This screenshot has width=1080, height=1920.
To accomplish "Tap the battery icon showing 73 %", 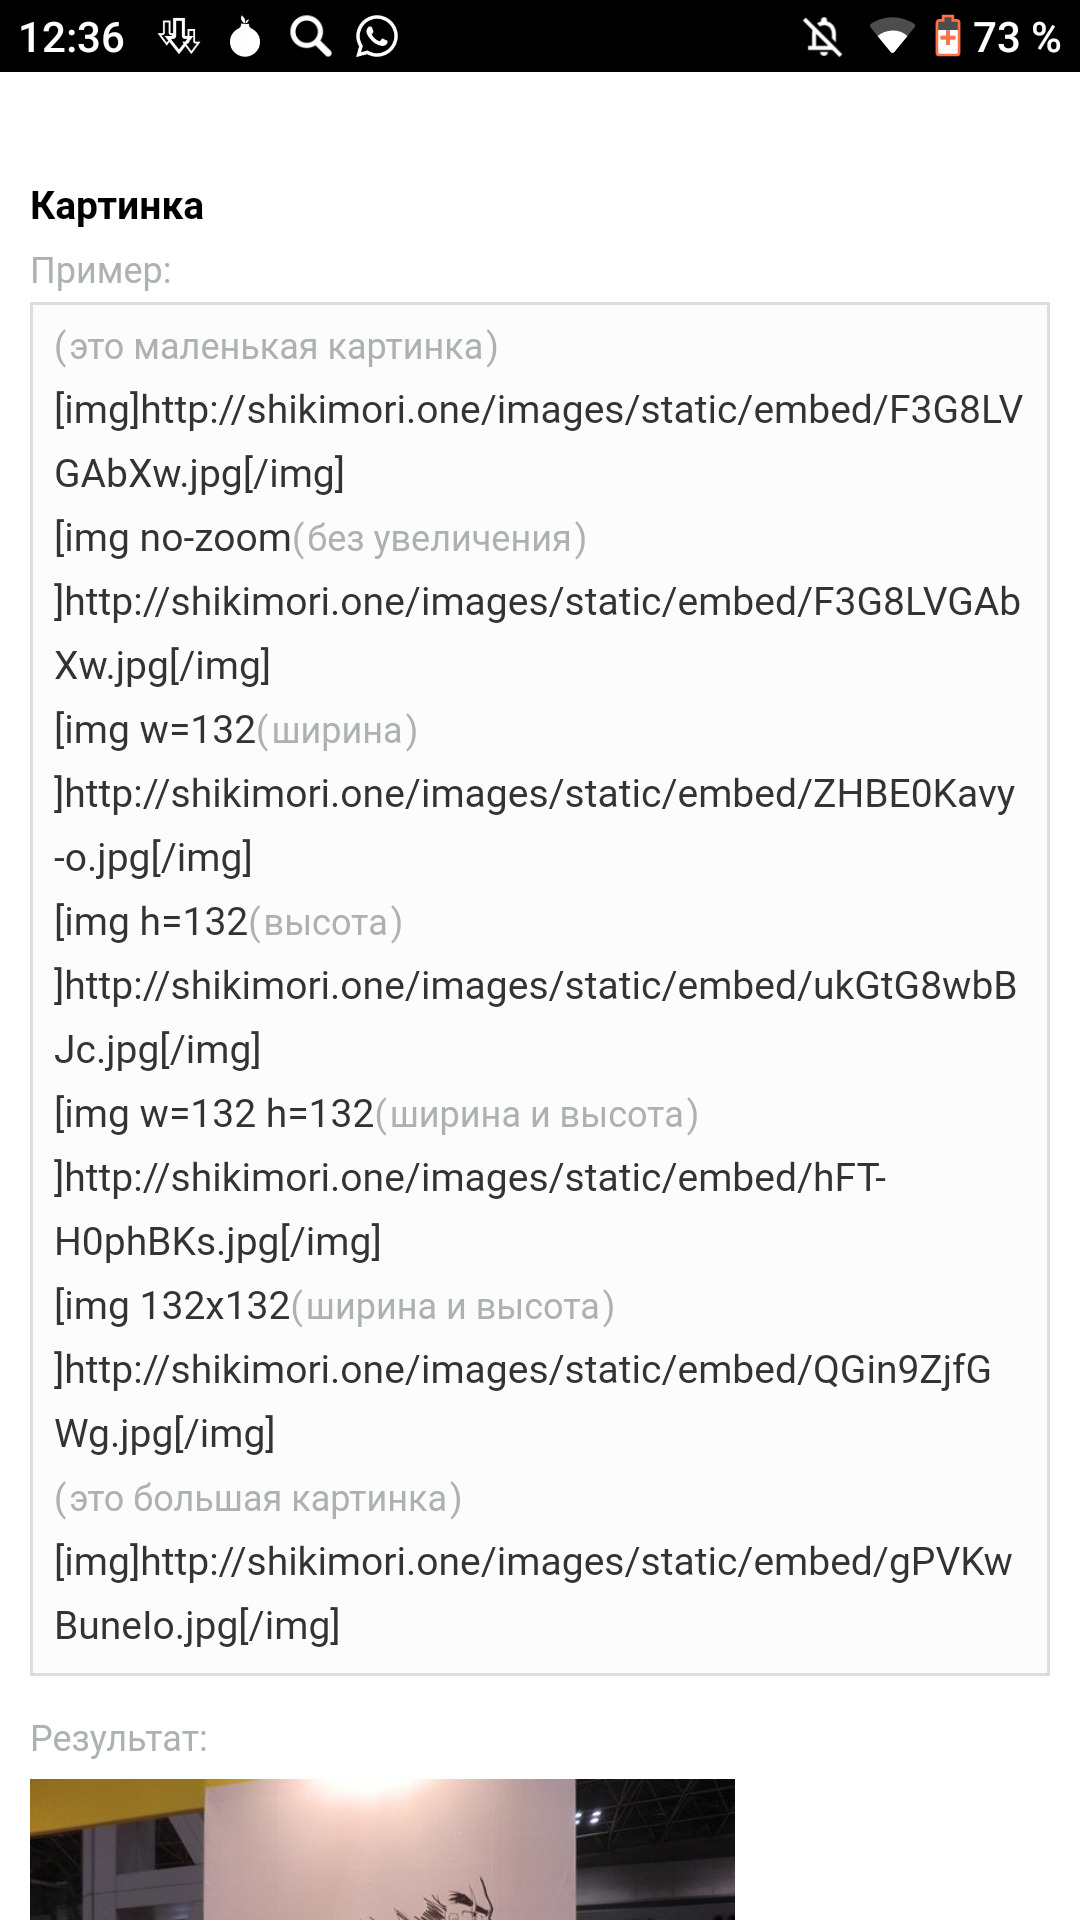I will tap(947, 37).
